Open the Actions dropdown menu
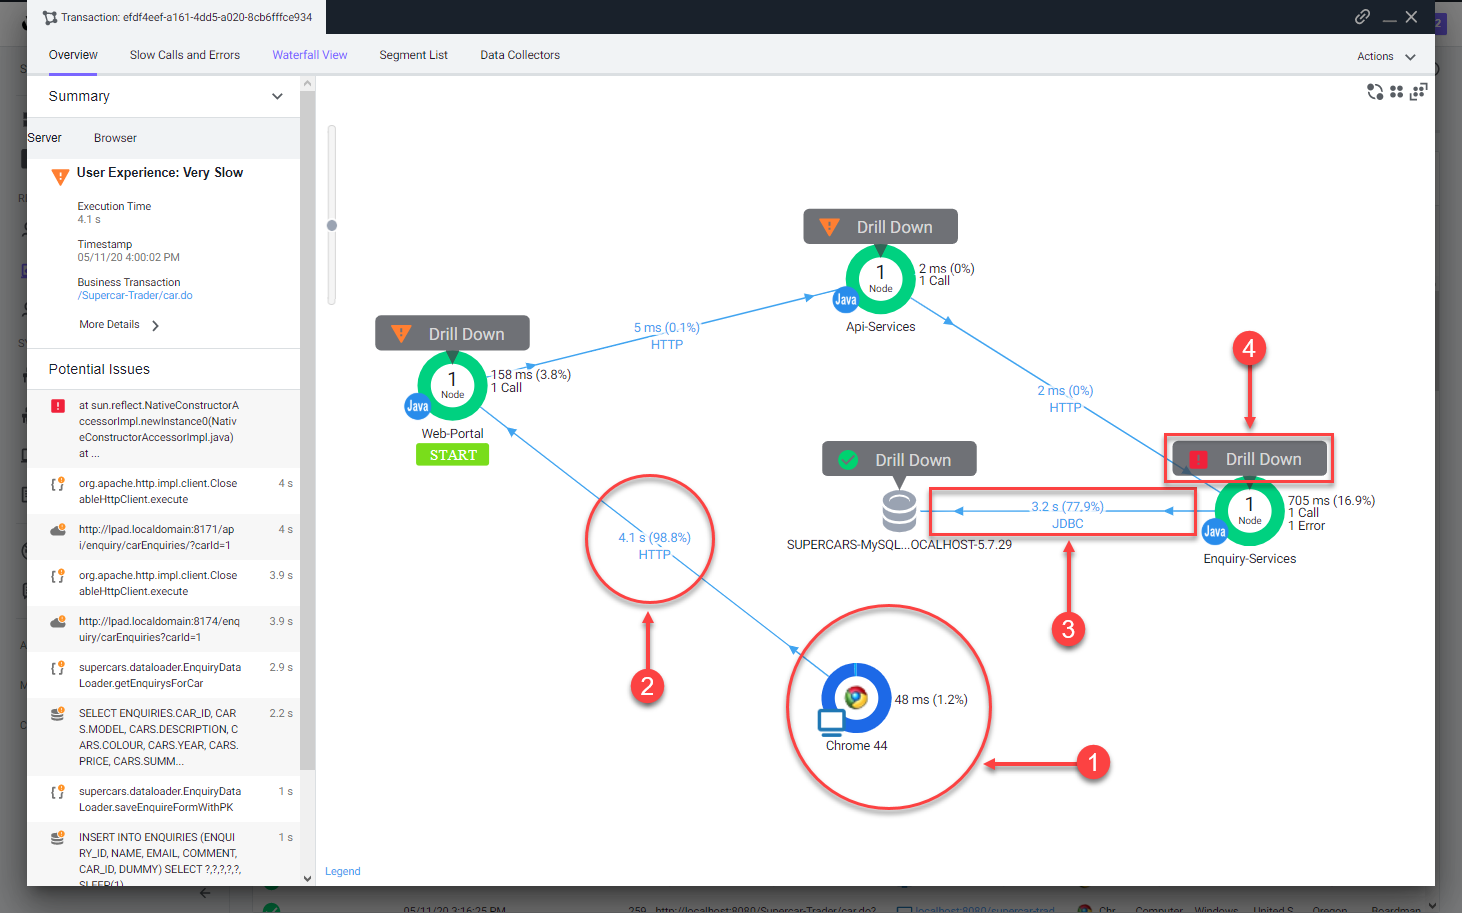 tap(1386, 57)
